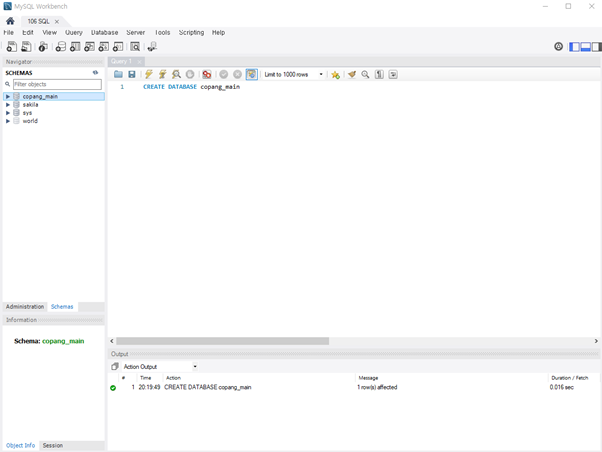Create a new table icon

pyautogui.click(x=75, y=47)
